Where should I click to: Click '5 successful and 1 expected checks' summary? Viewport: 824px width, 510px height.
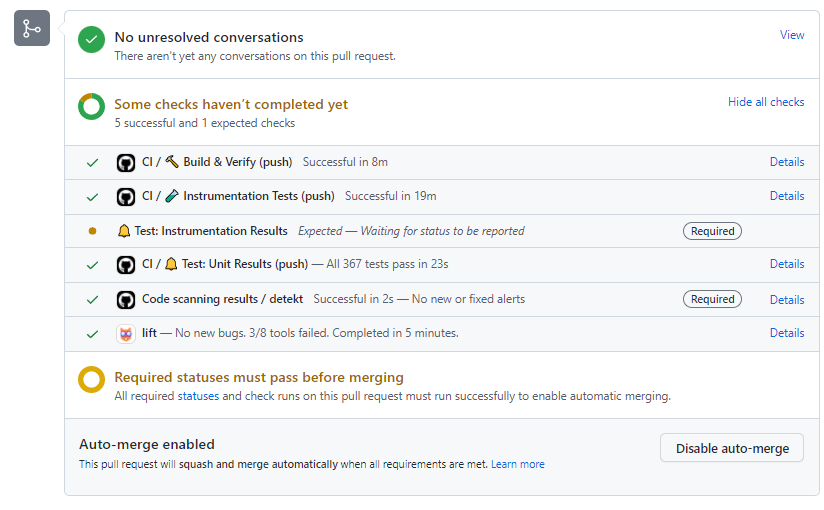pyautogui.click(x=204, y=123)
